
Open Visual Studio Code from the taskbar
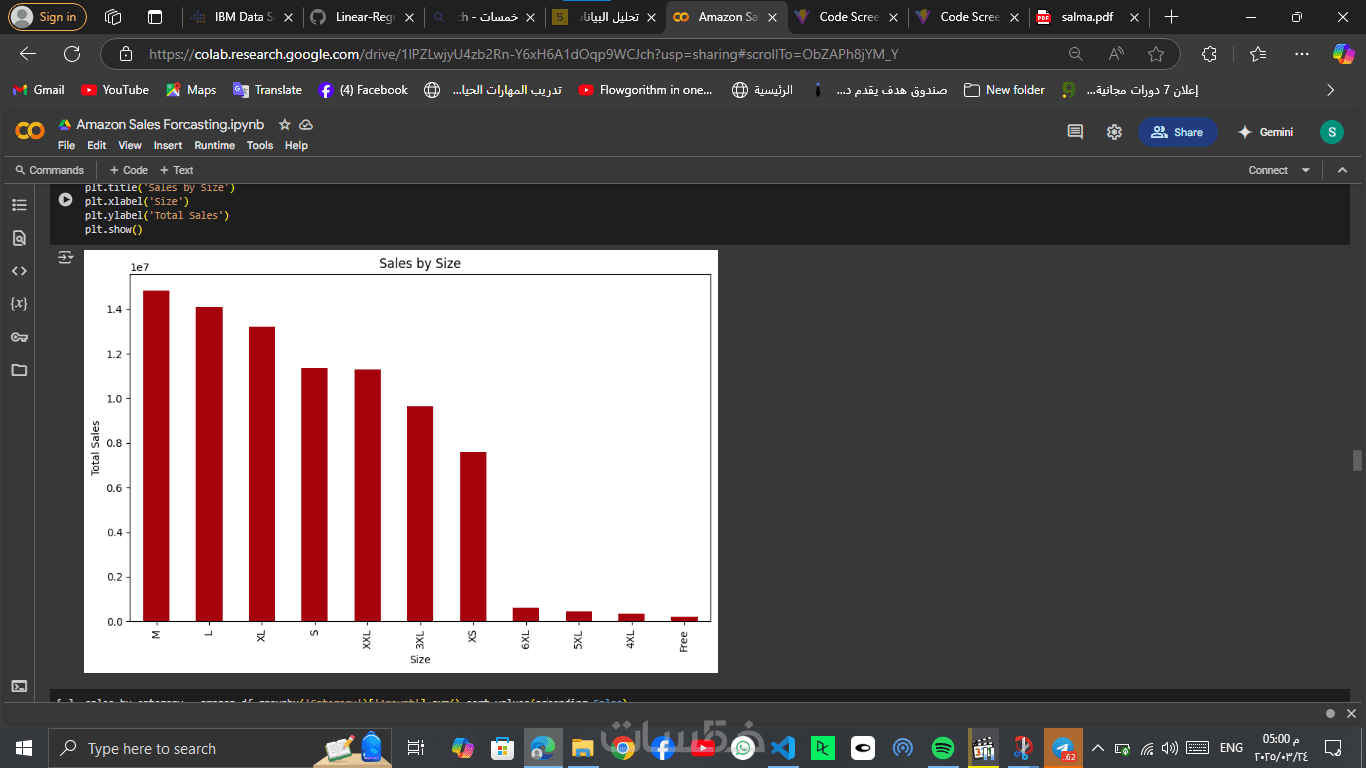pos(783,748)
